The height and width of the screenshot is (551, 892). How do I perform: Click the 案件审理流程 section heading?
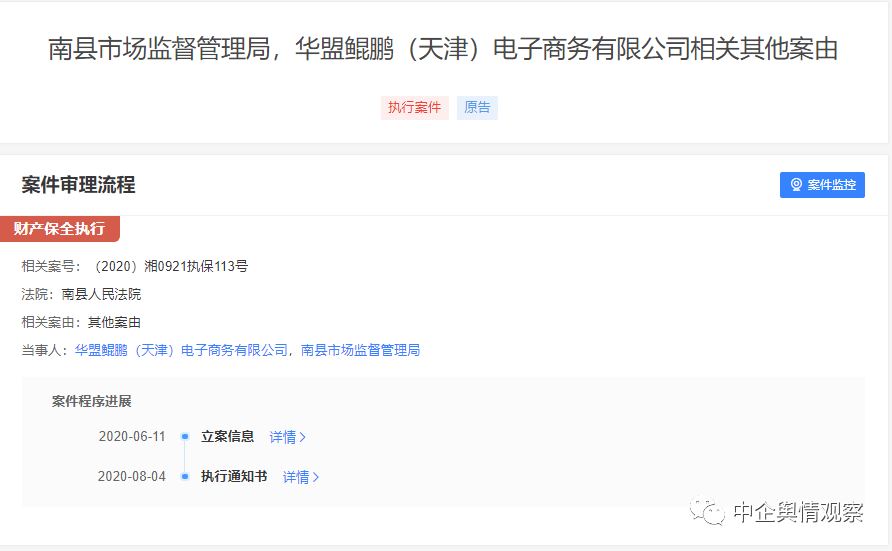(78, 185)
